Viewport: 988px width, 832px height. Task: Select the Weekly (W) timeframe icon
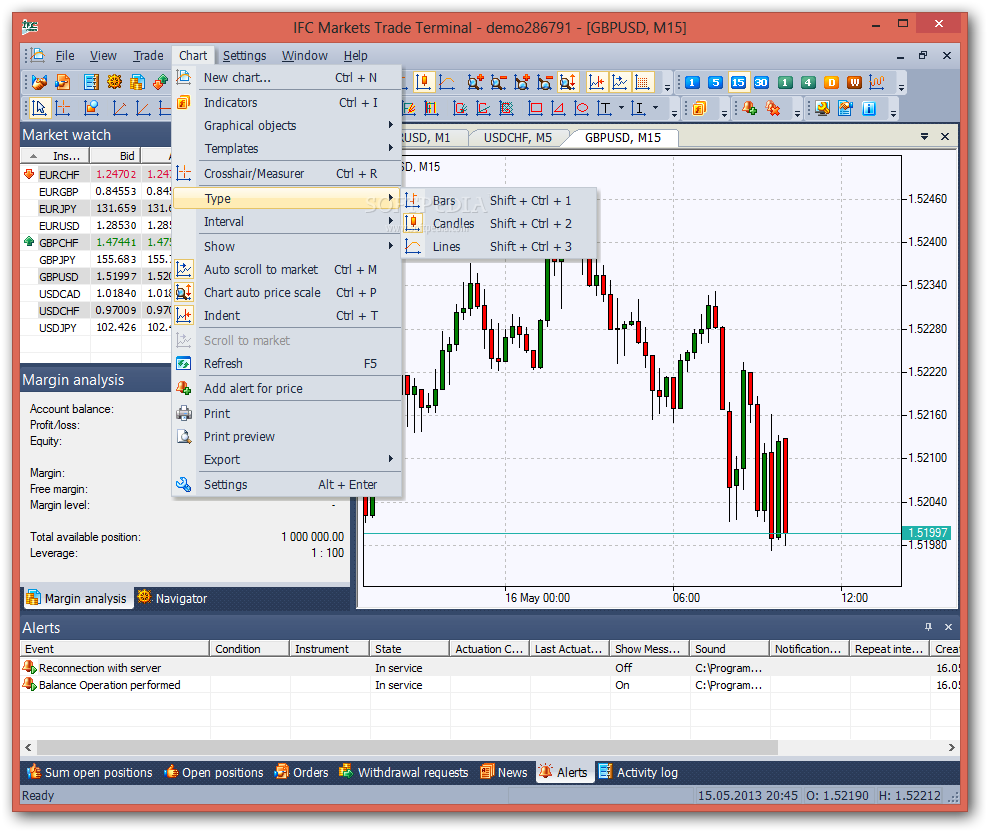point(854,83)
